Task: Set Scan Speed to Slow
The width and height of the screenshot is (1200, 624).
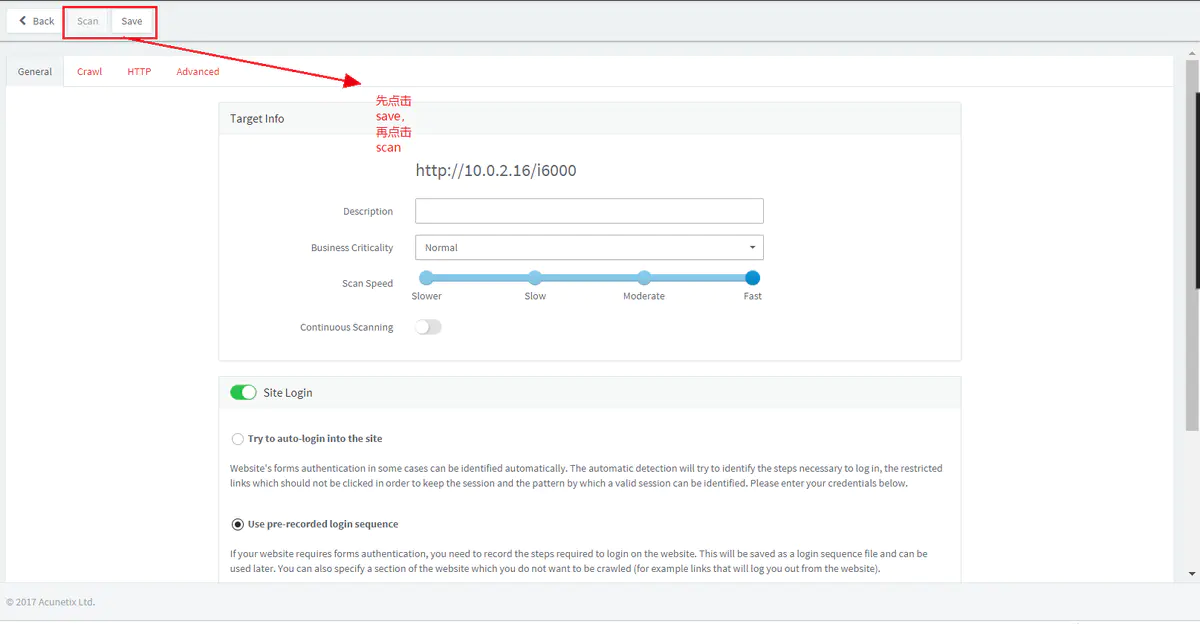Action: click(535, 278)
